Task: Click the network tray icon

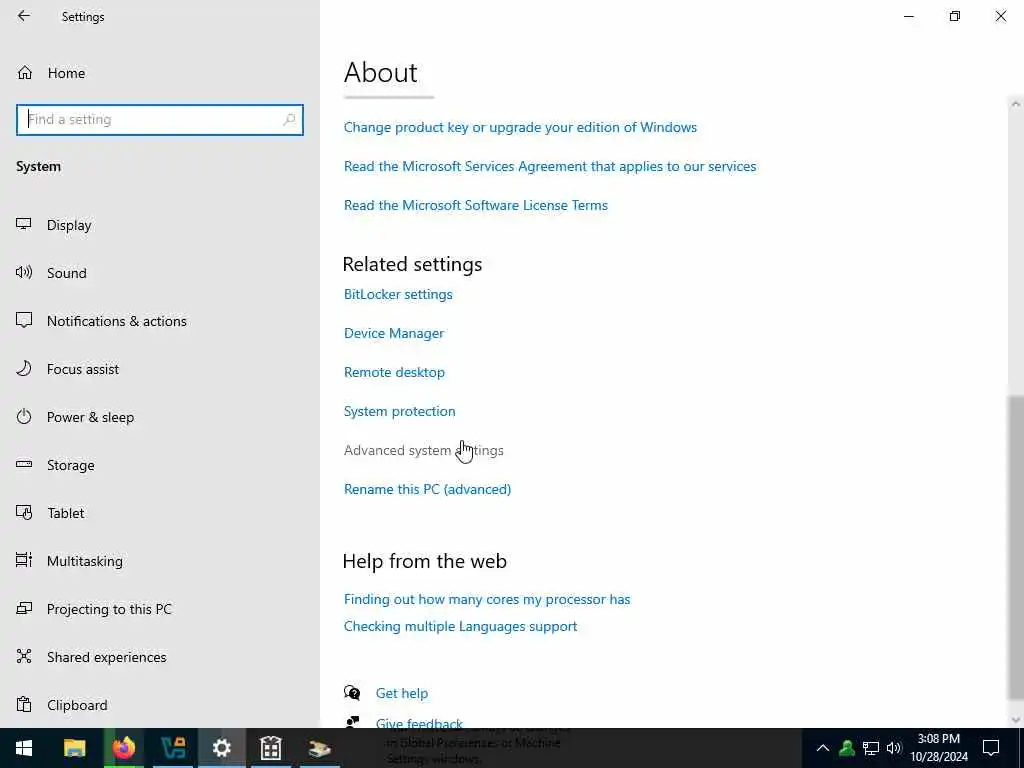Action: point(871,748)
